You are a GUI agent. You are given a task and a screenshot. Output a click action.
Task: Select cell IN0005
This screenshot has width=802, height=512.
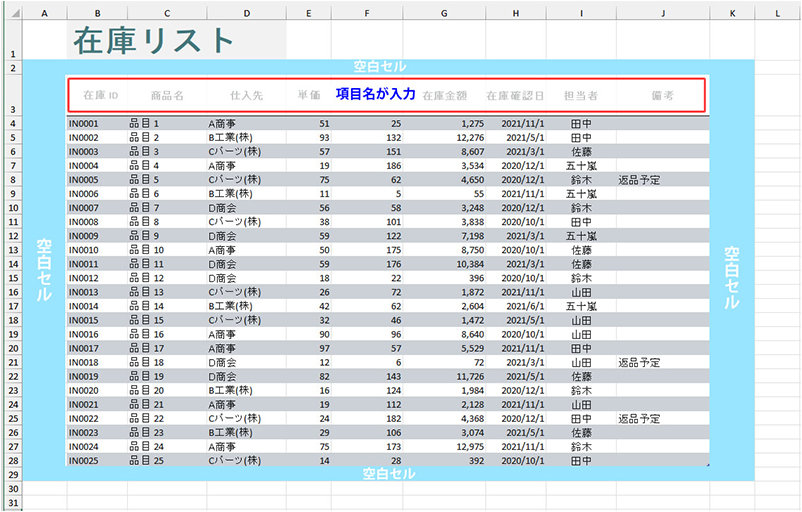pos(97,180)
